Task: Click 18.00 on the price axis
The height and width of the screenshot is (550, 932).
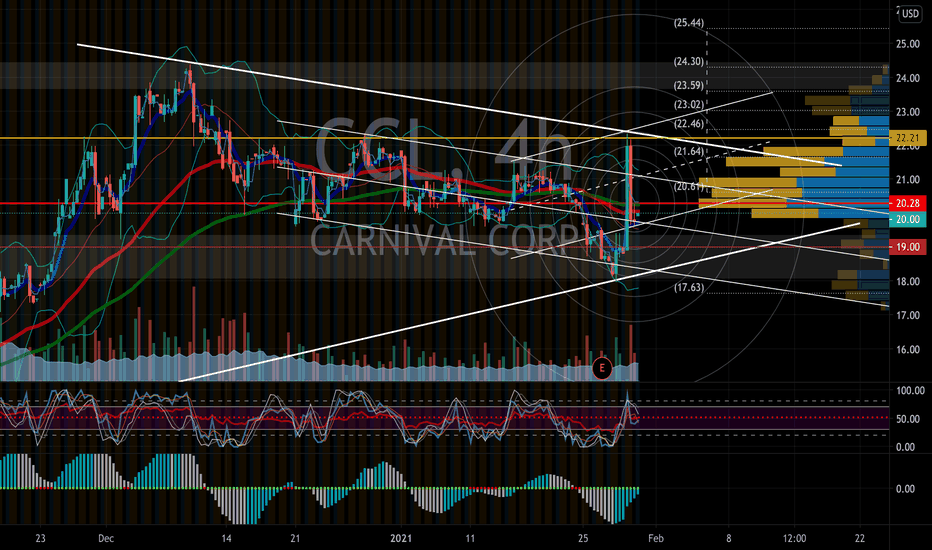Action: click(x=908, y=281)
